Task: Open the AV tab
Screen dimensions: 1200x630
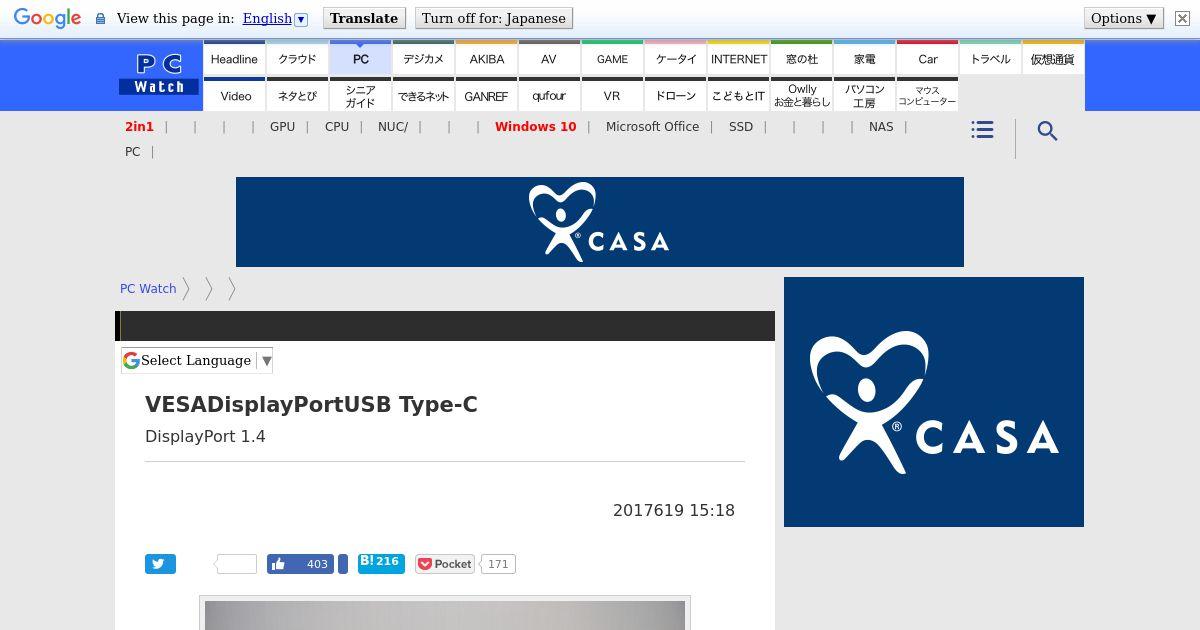Action: (549, 58)
